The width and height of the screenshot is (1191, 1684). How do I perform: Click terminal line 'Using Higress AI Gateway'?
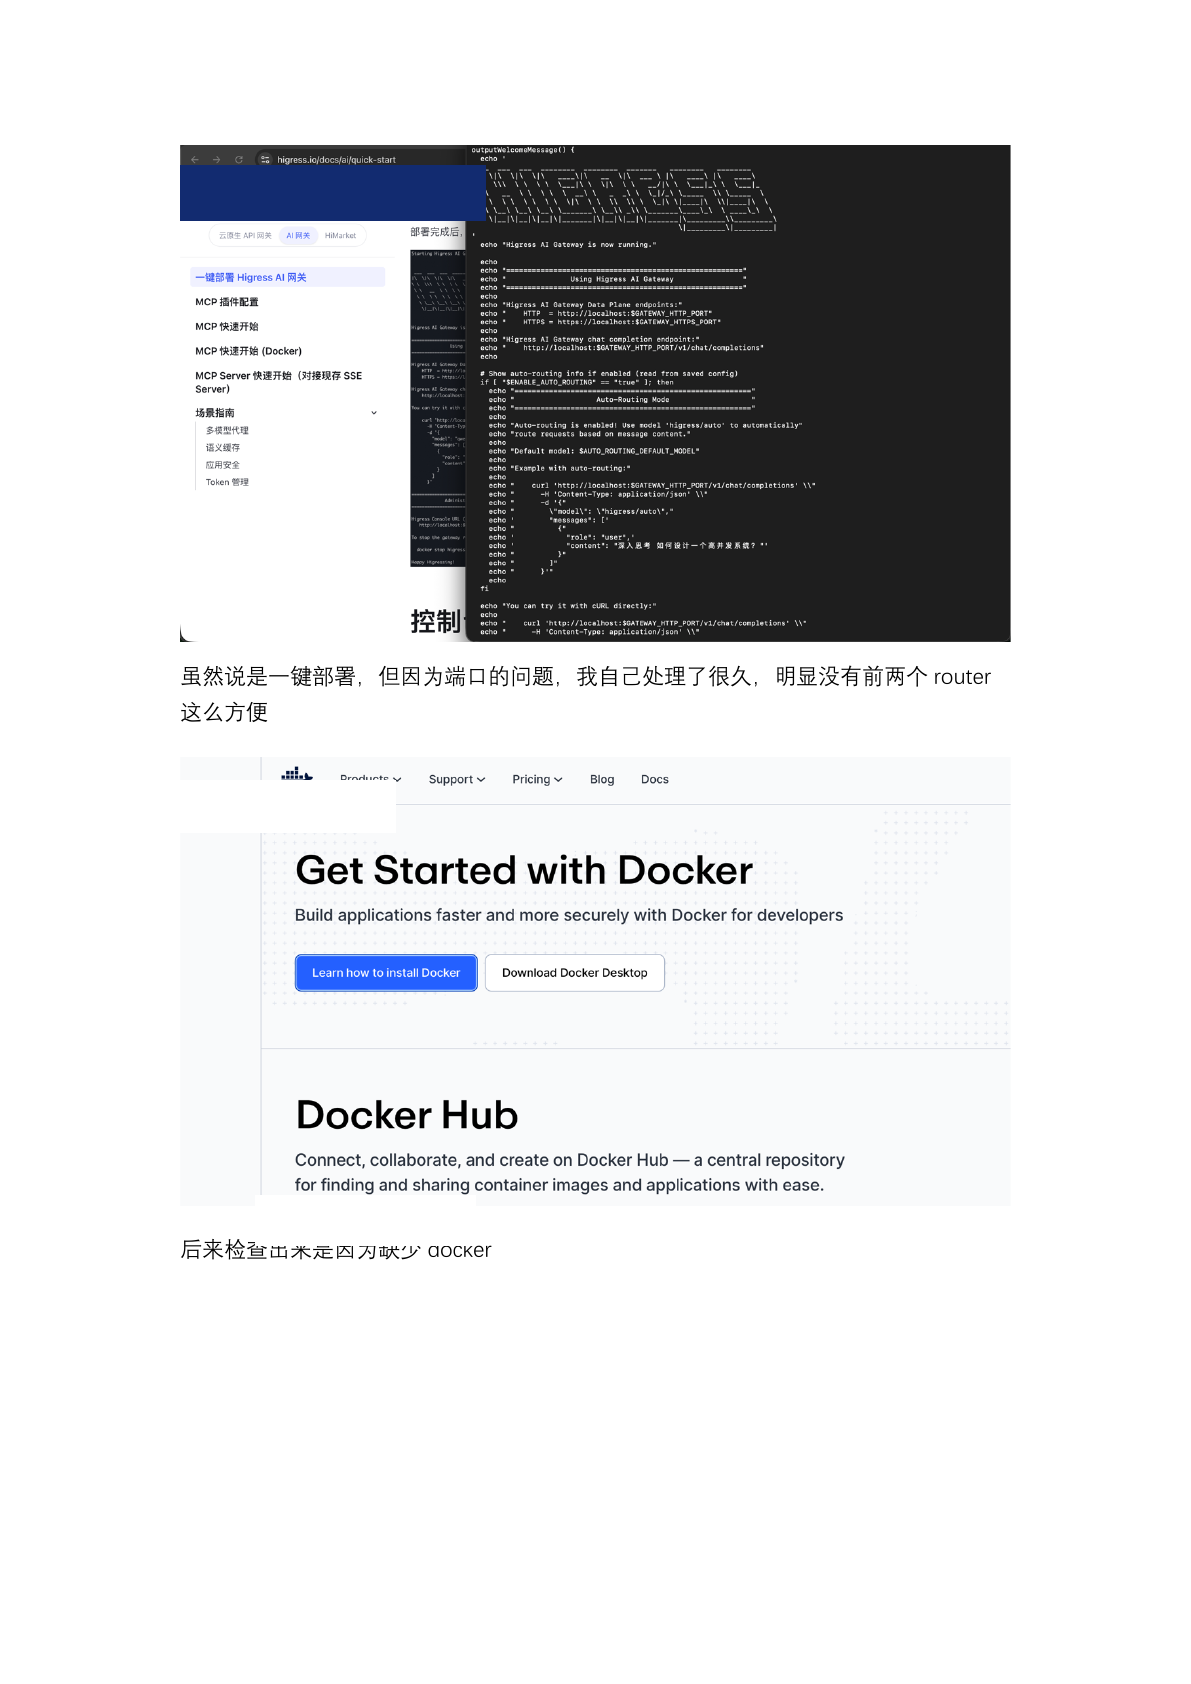621,280
